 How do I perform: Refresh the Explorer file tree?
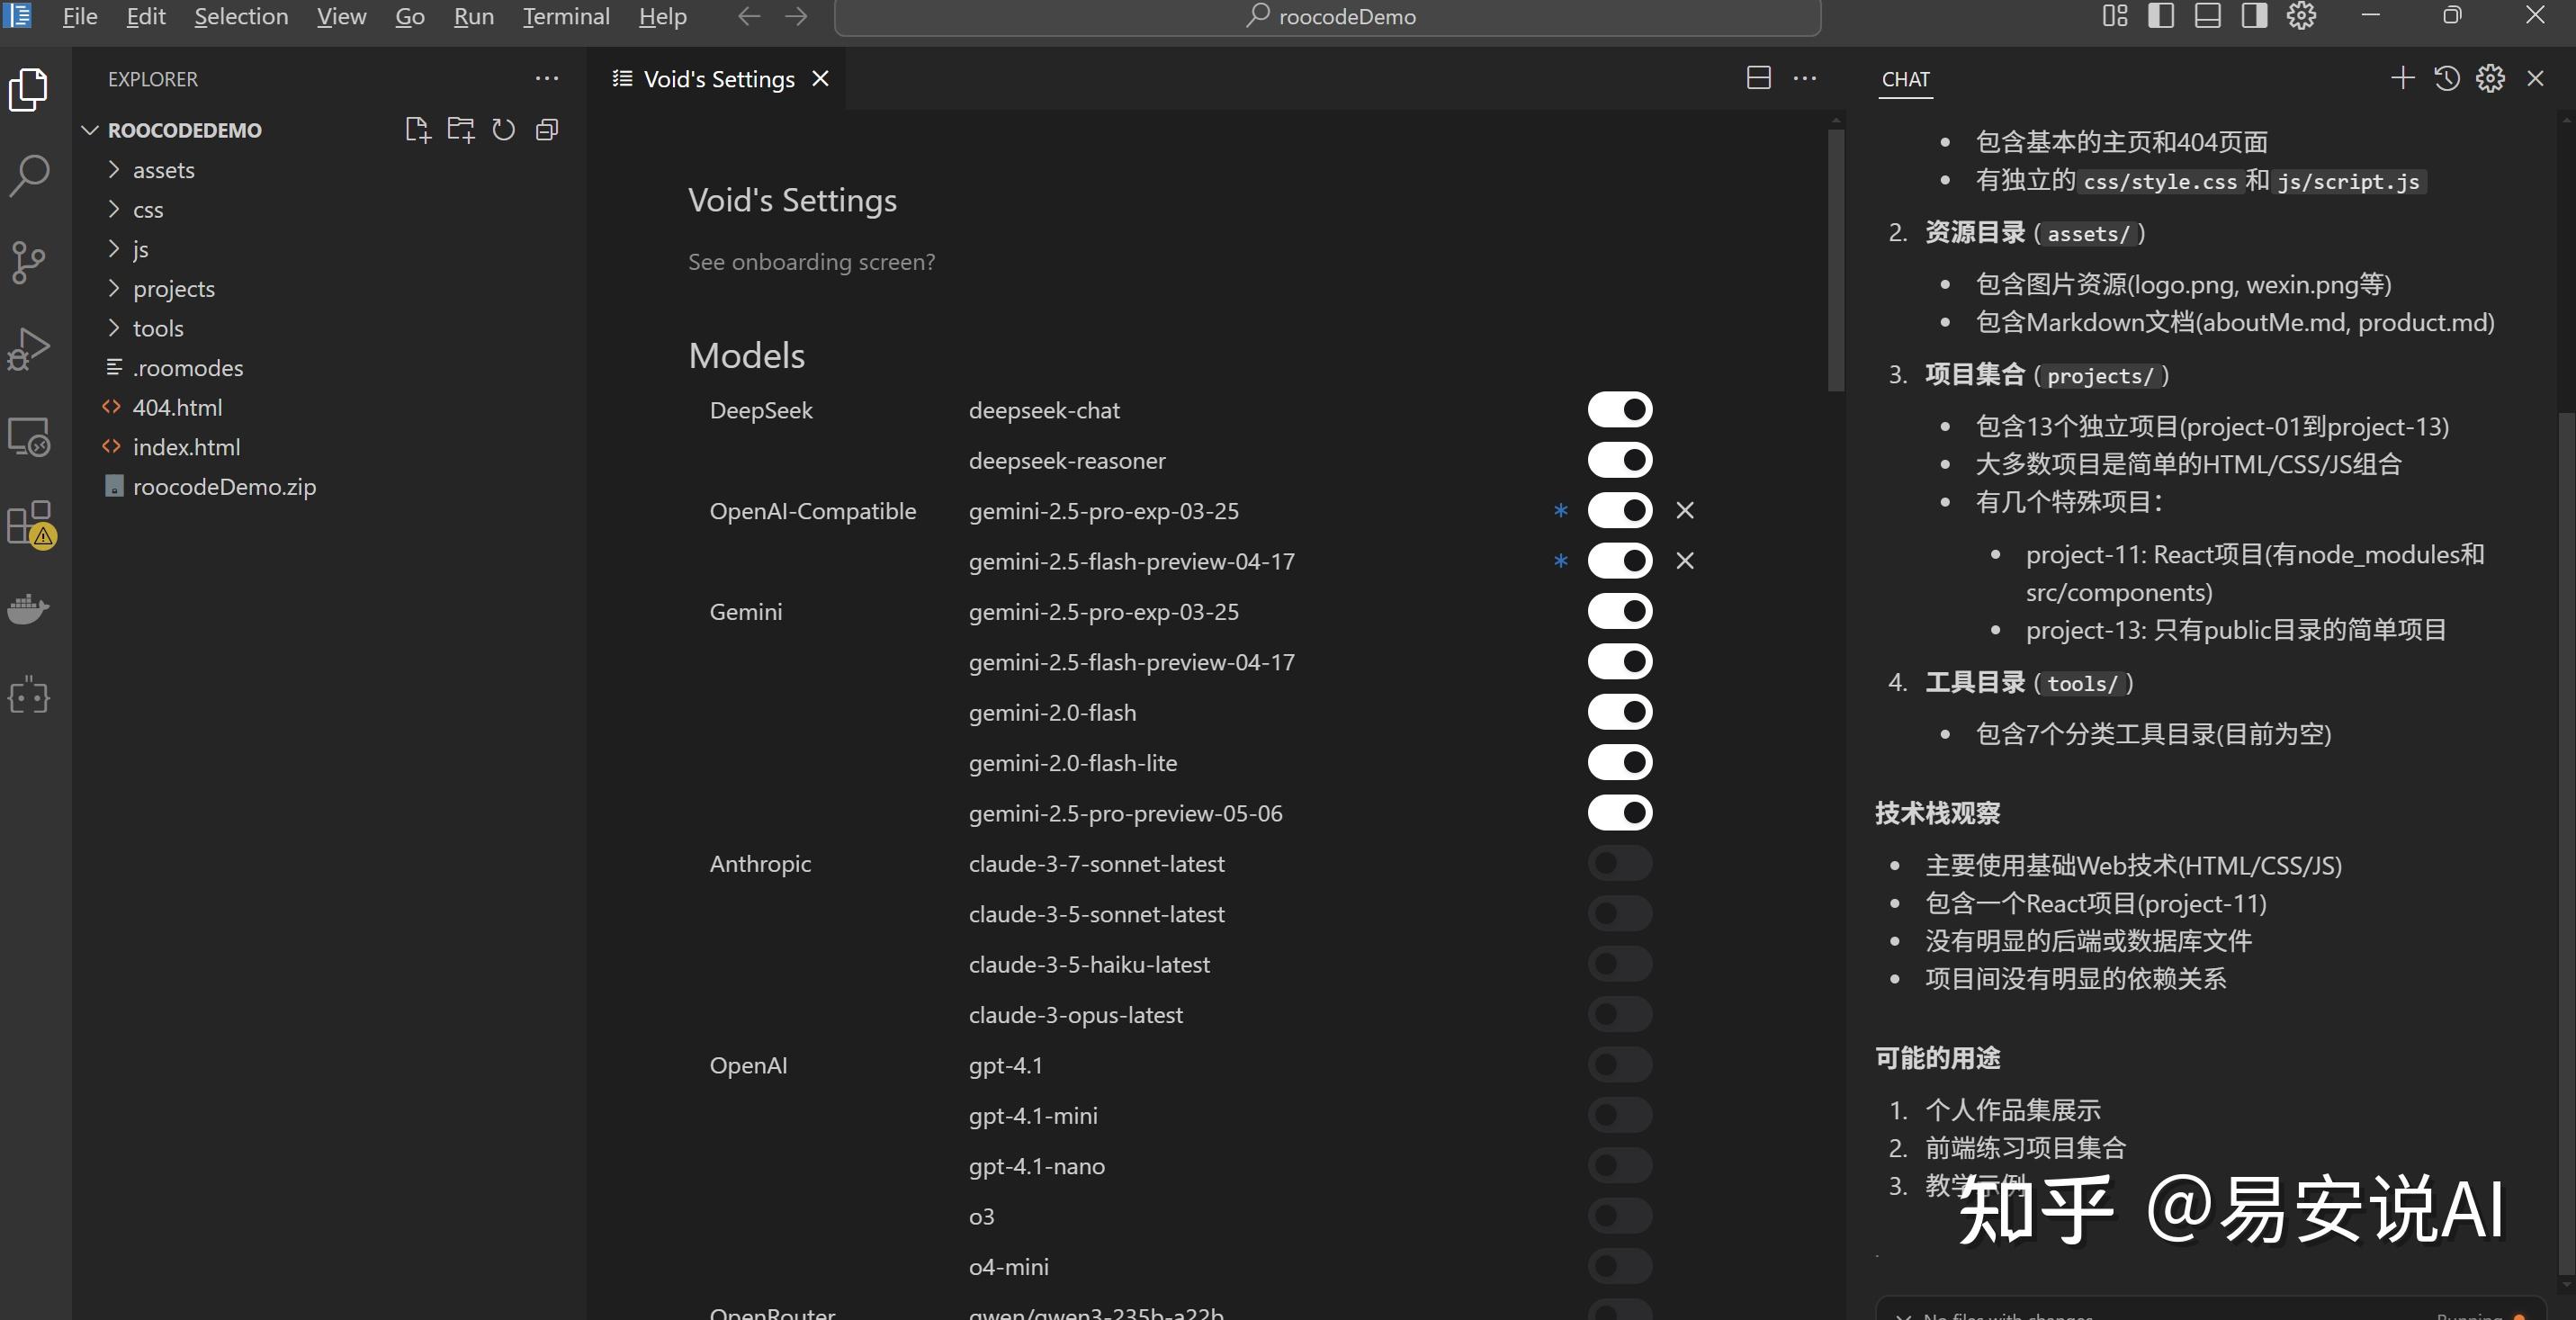tap(503, 130)
